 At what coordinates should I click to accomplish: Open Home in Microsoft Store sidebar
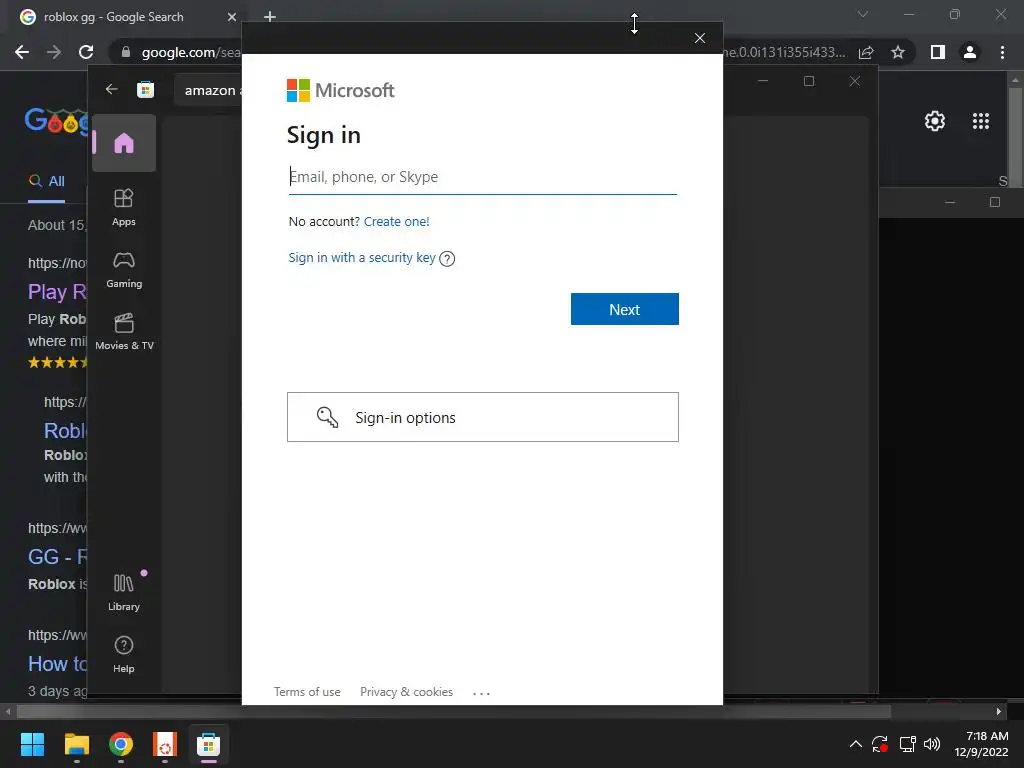[123, 143]
